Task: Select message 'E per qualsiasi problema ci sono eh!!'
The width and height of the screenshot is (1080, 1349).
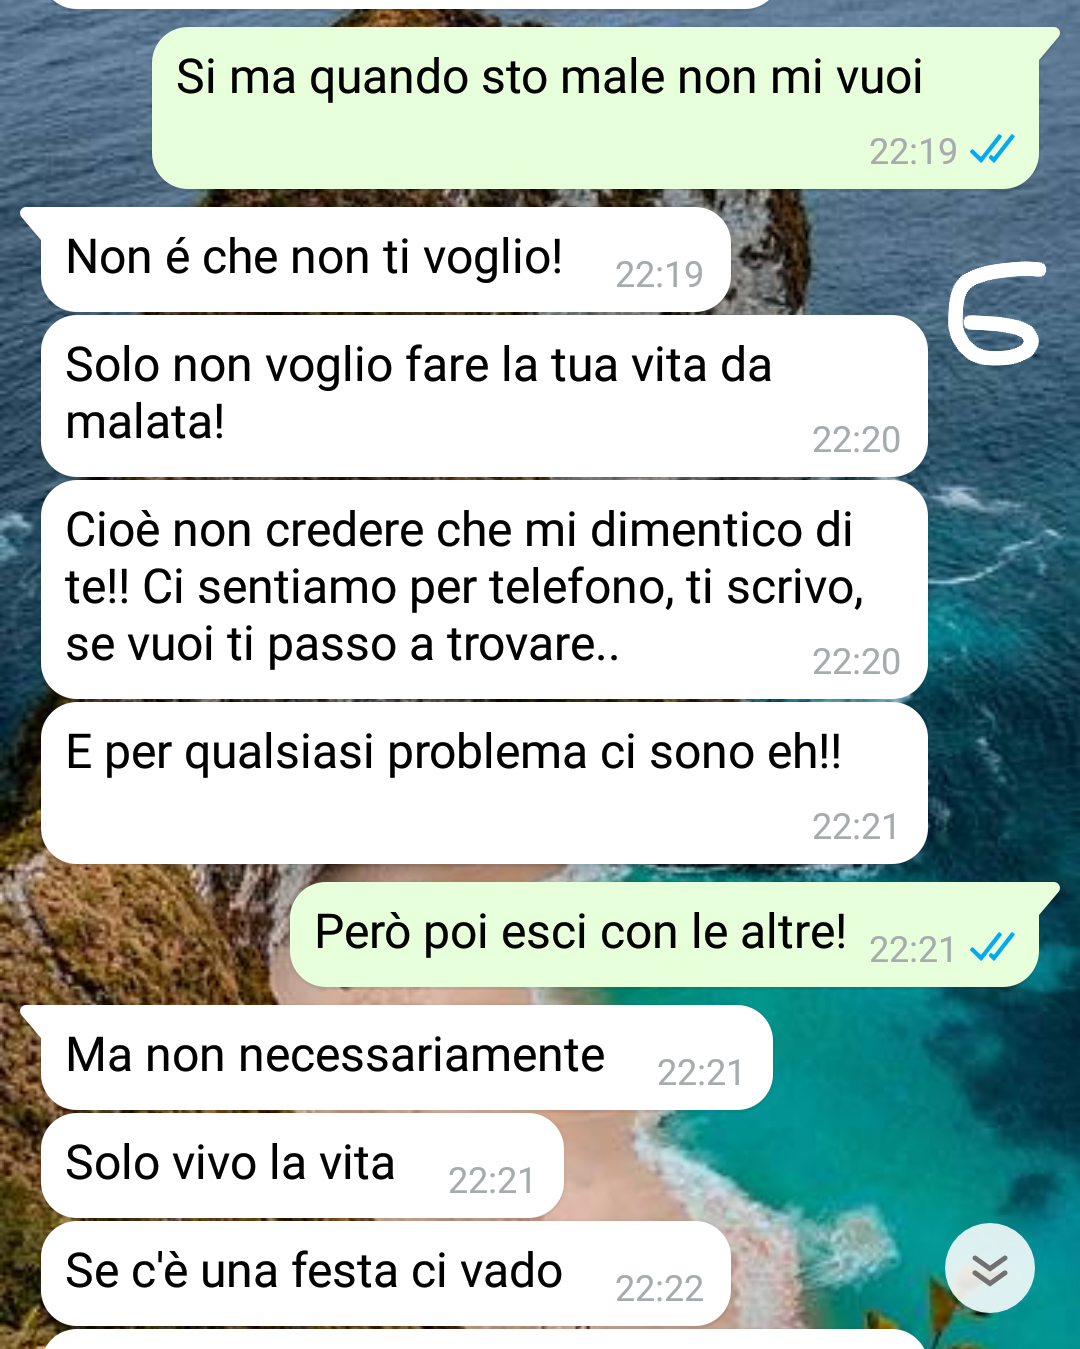Action: click(x=484, y=783)
